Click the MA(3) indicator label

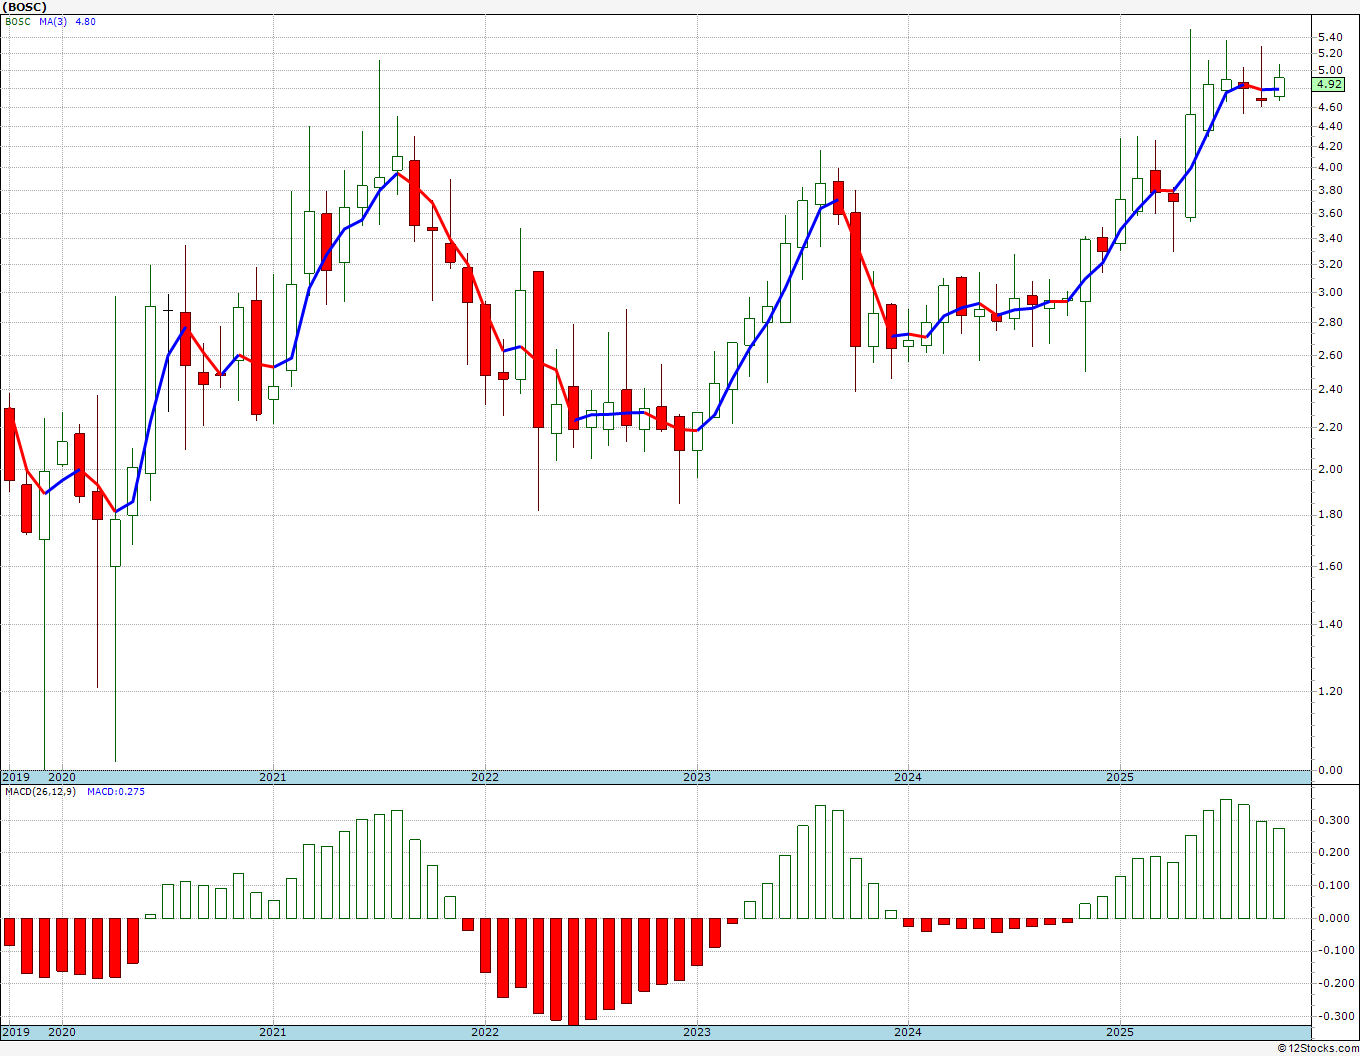[x=54, y=21]
